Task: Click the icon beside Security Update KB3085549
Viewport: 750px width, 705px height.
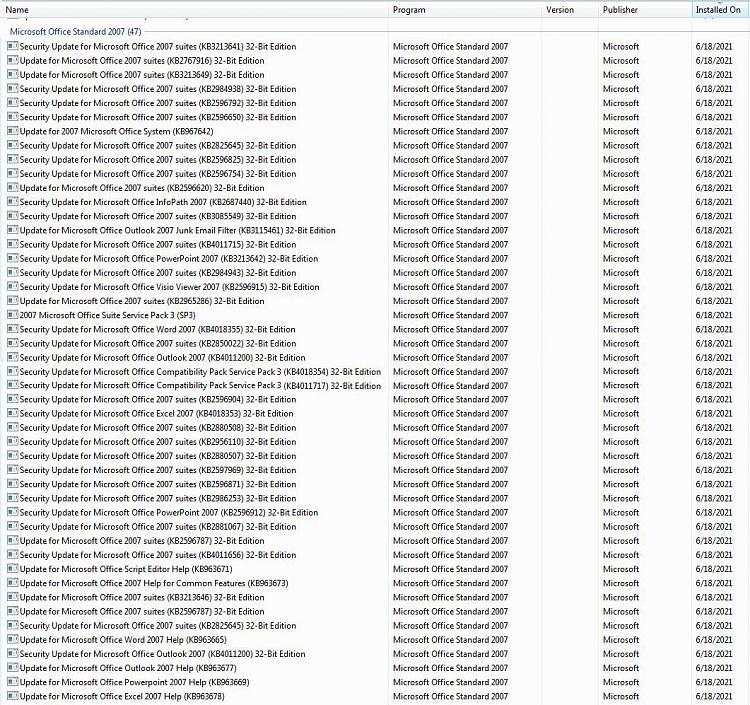Action: click(12, 216)
